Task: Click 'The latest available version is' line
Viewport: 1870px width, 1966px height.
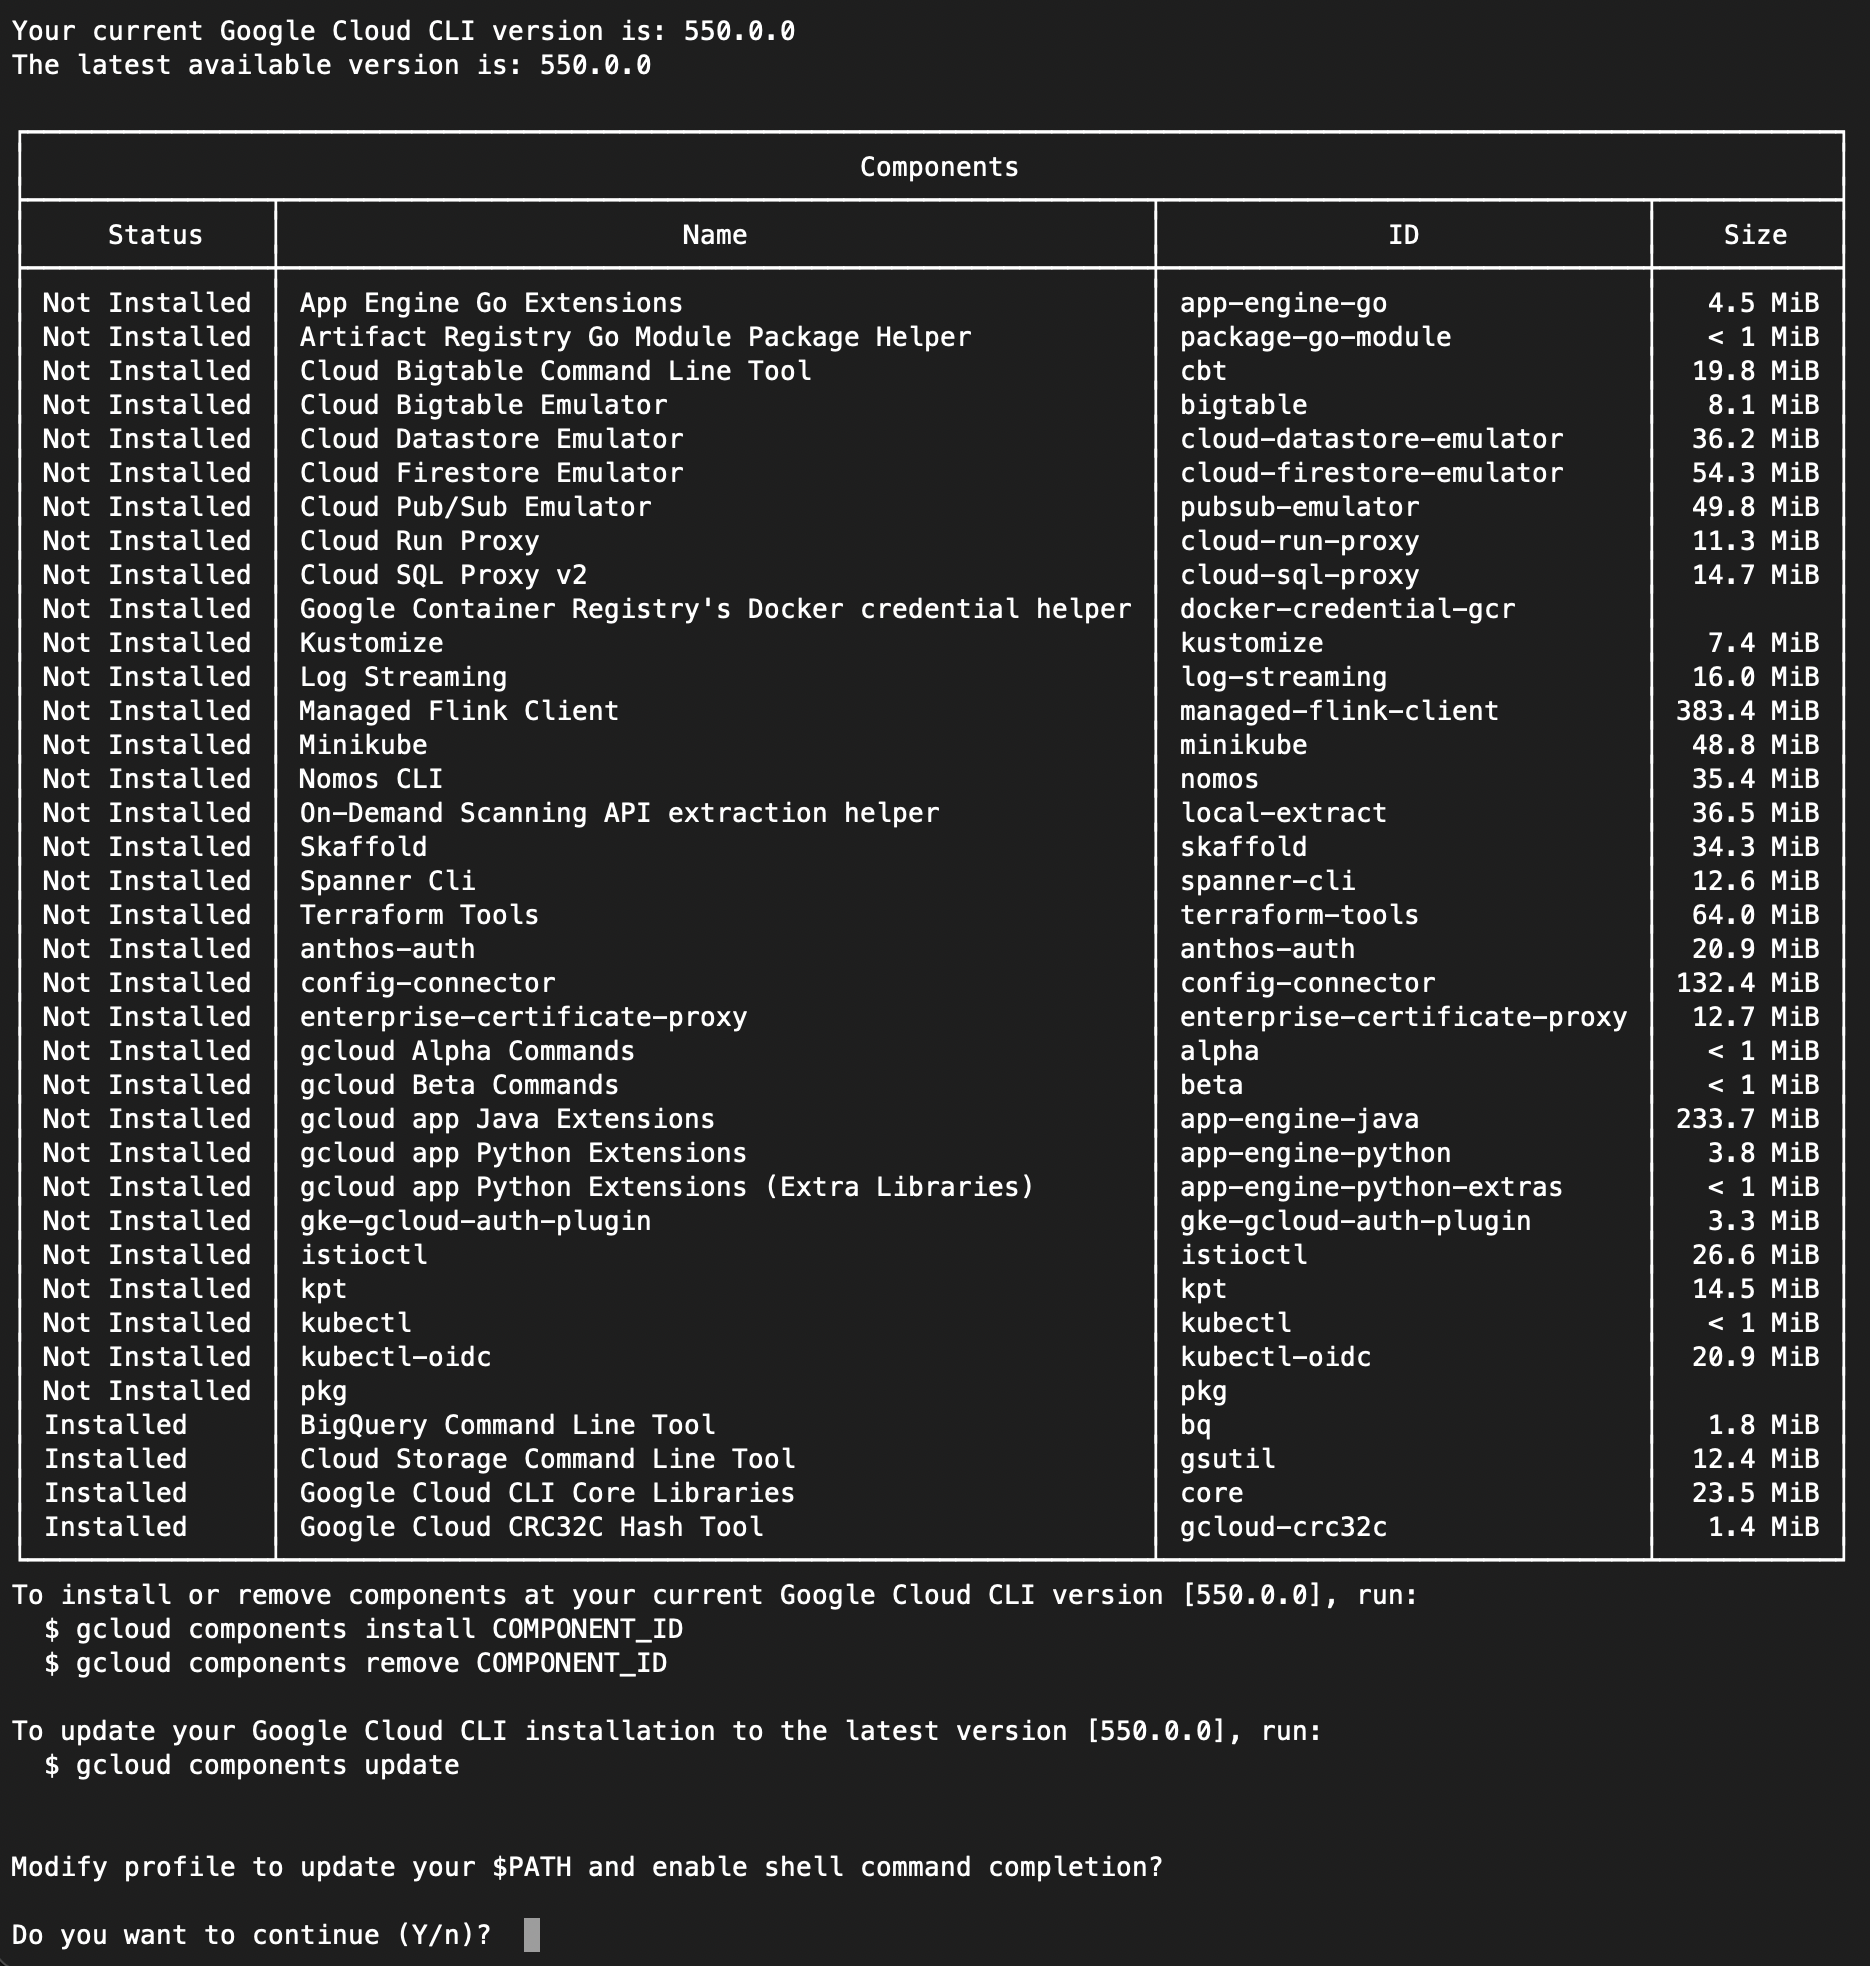Action: click(x=331, y=65)
